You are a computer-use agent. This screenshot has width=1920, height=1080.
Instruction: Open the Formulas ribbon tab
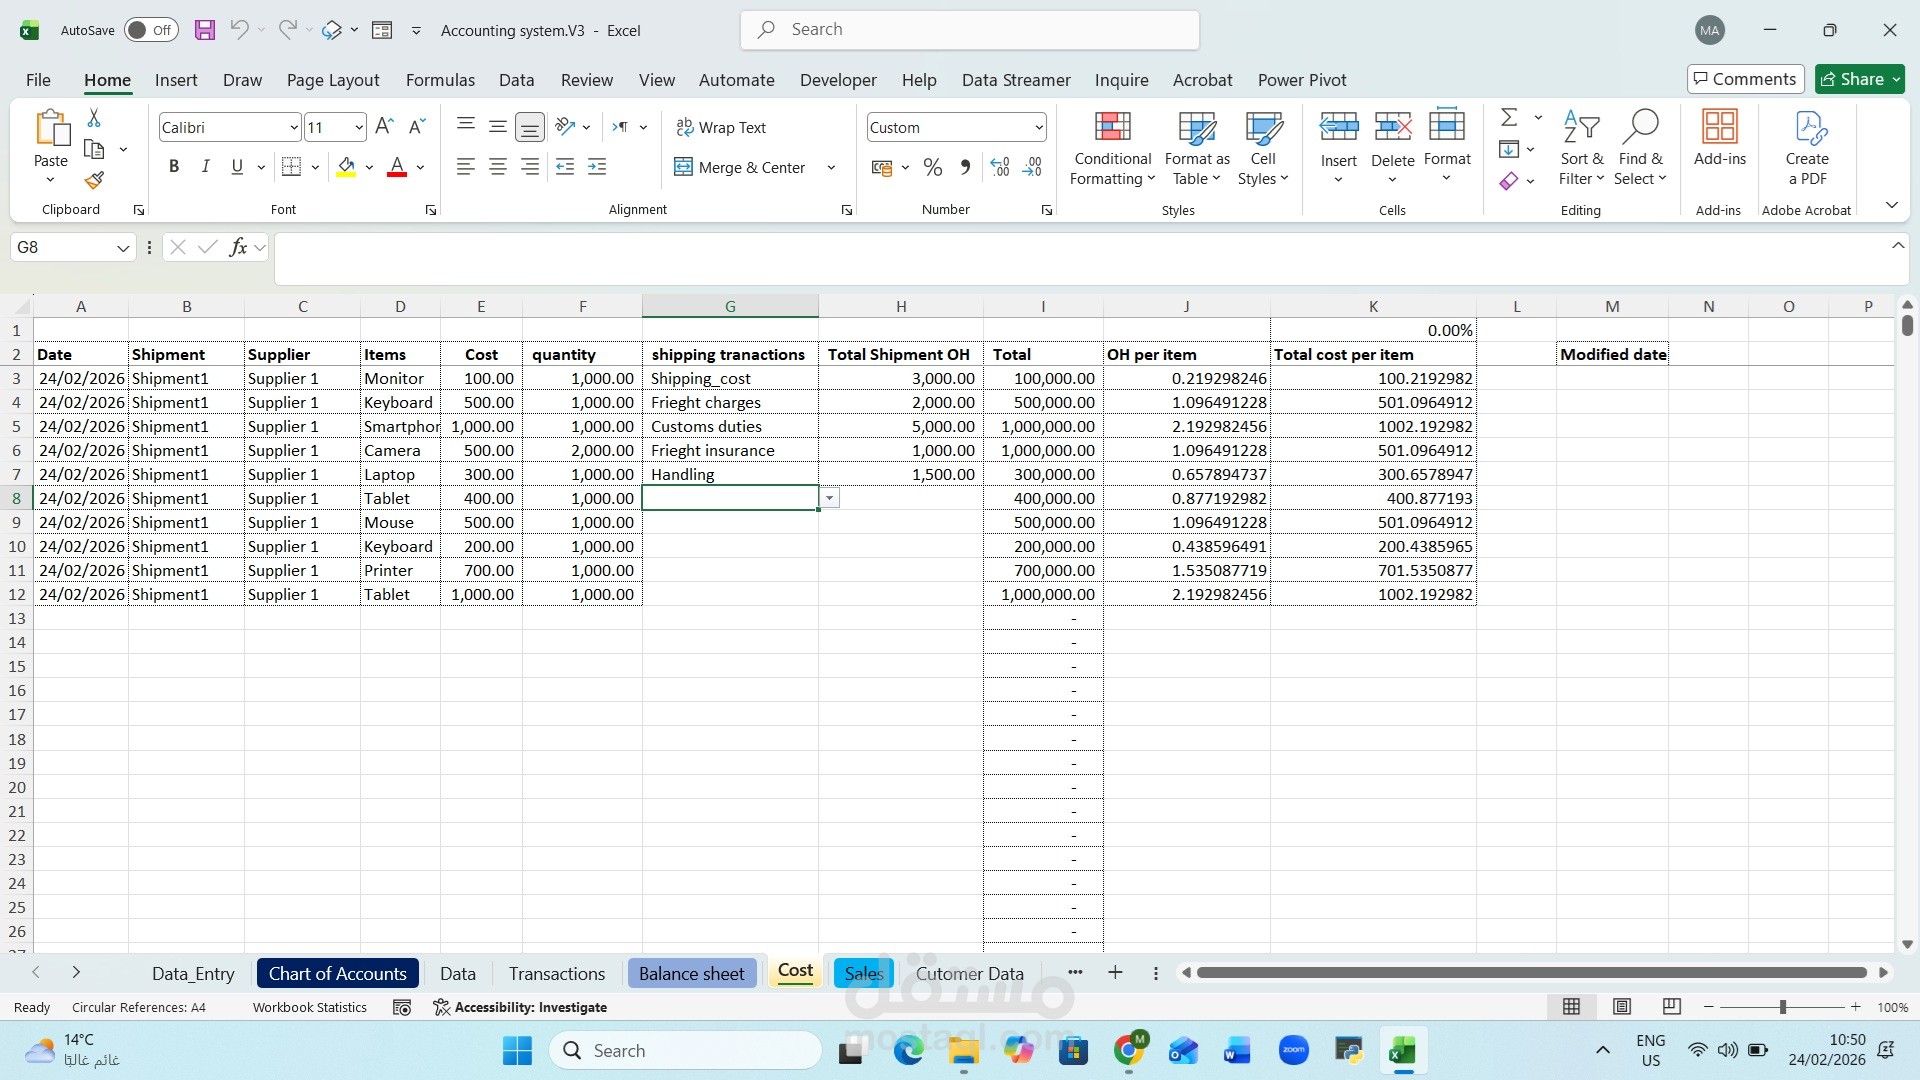tap(440, 80)
